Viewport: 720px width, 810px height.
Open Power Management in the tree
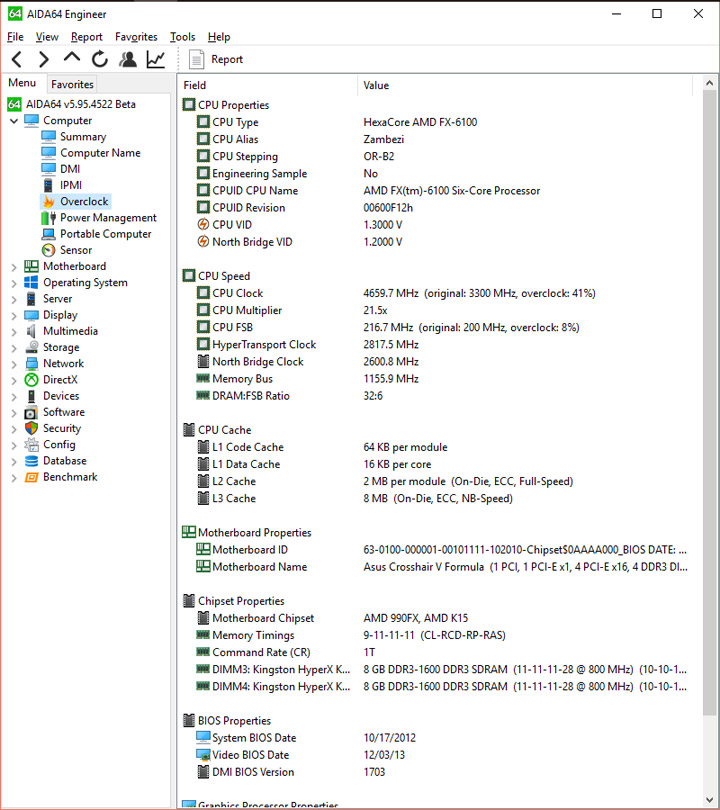pyautogui.click(x=108, y=217)
